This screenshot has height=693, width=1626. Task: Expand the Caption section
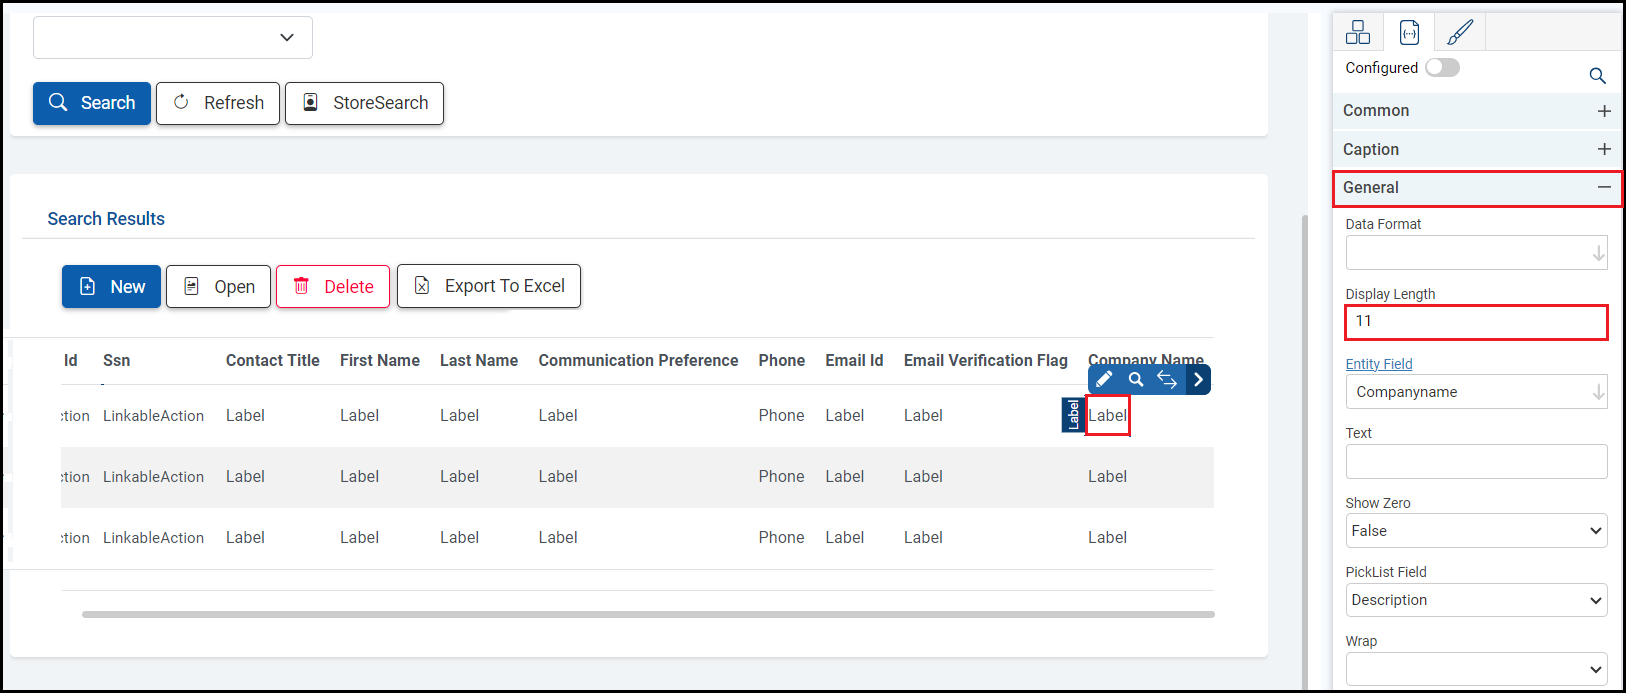[1604, 149]
